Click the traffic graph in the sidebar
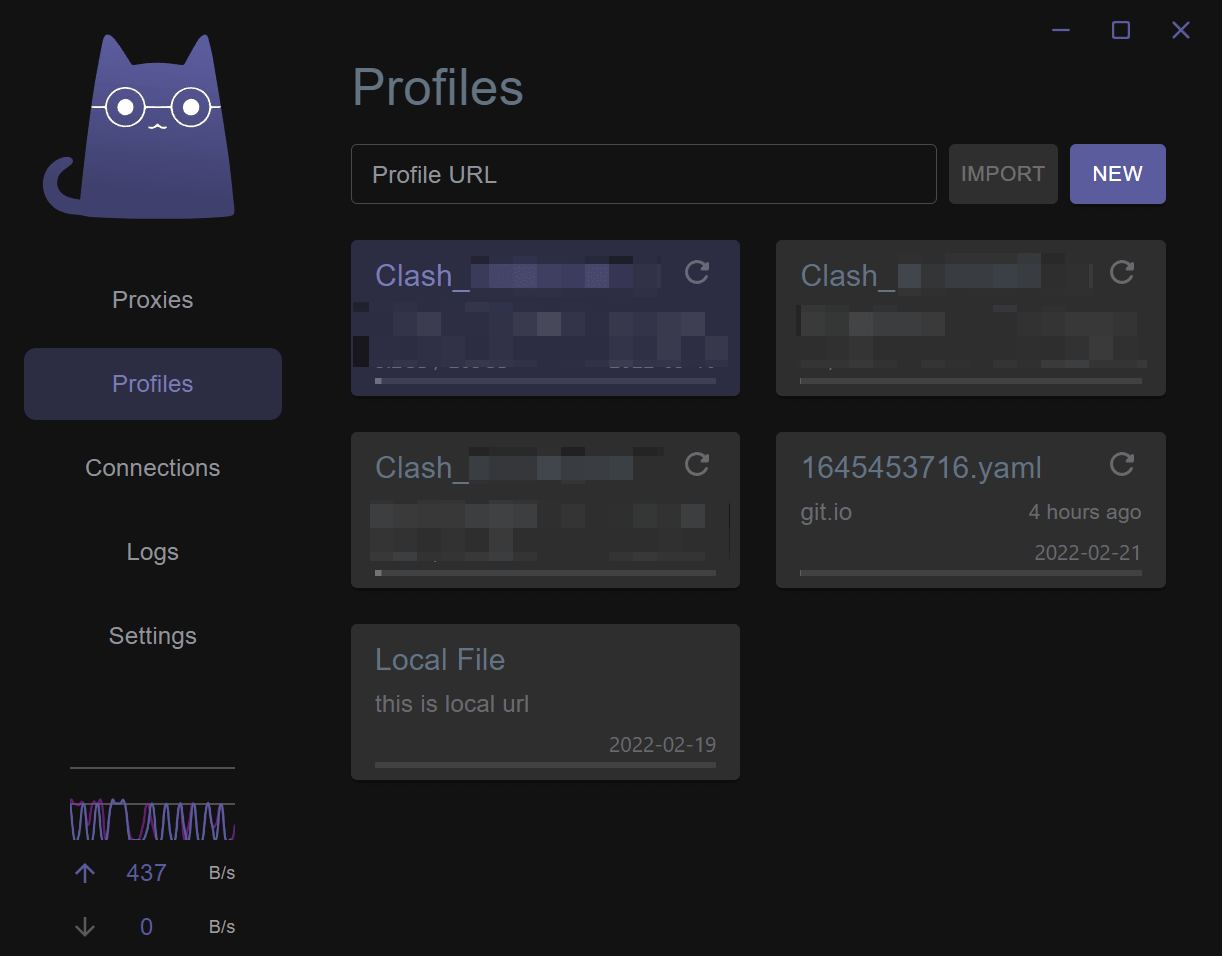The image size is (1222, 956). (152, 819)
